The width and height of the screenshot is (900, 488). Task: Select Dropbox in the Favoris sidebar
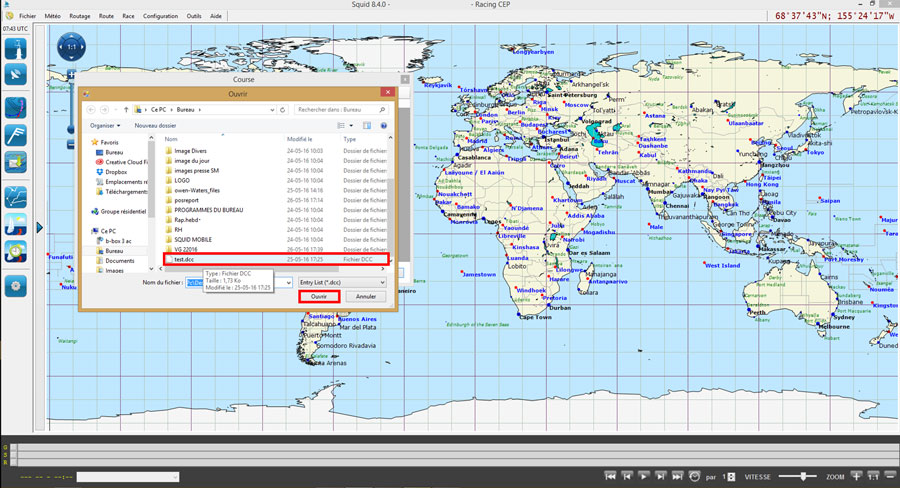117,171
